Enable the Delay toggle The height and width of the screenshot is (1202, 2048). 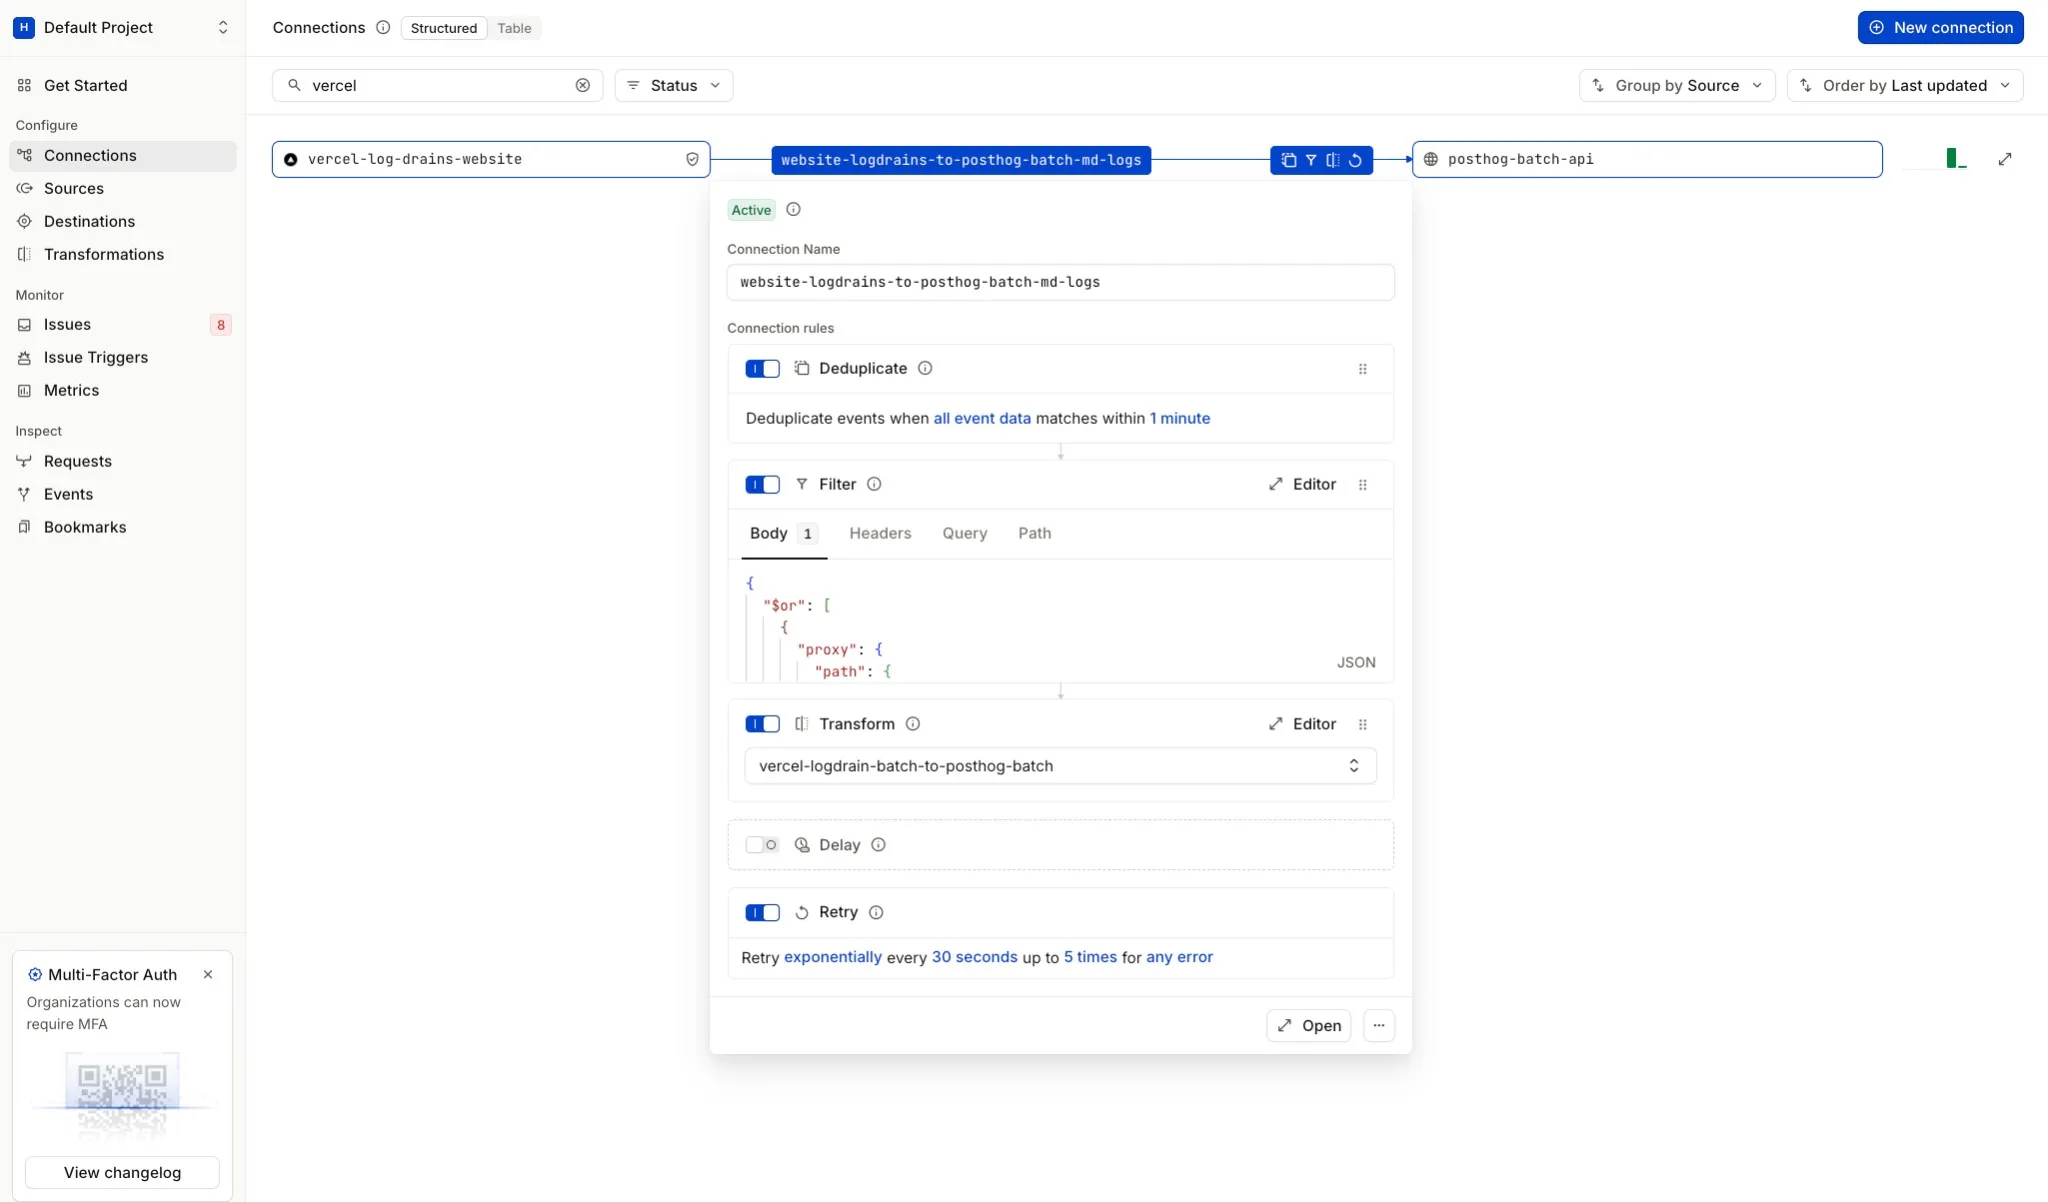coord(761,844)
